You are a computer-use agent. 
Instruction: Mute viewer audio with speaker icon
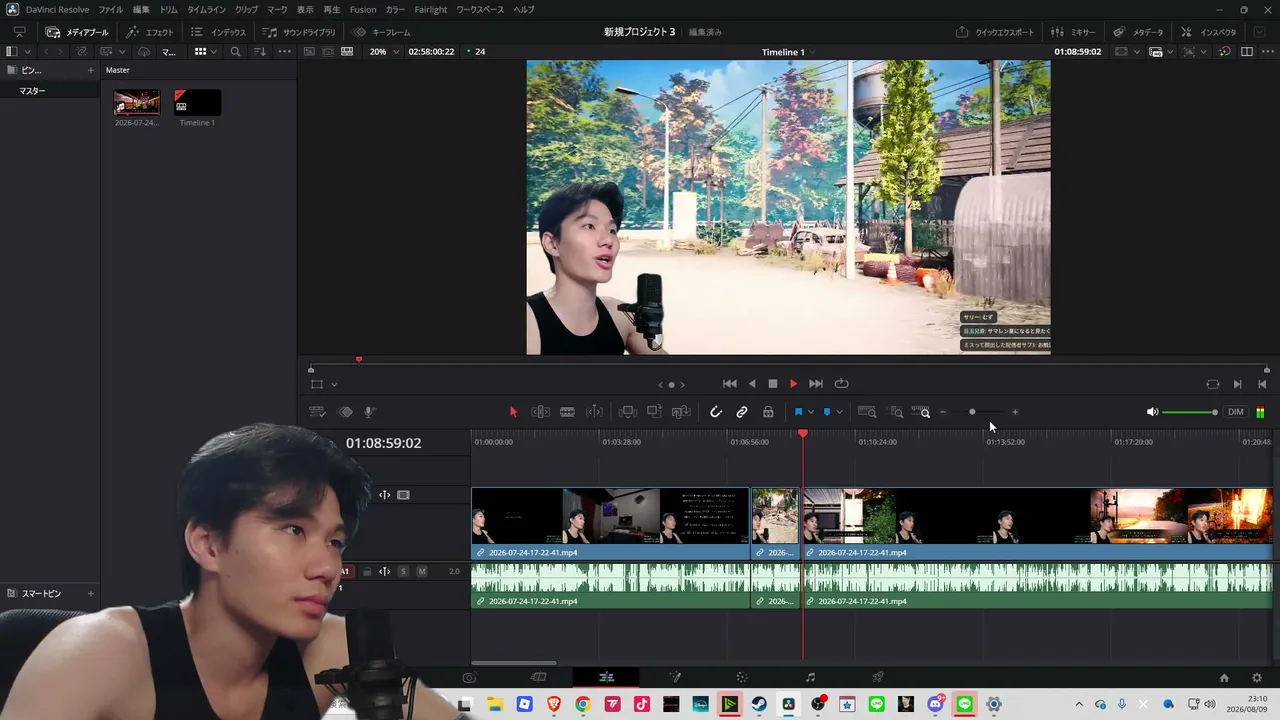1152,412
